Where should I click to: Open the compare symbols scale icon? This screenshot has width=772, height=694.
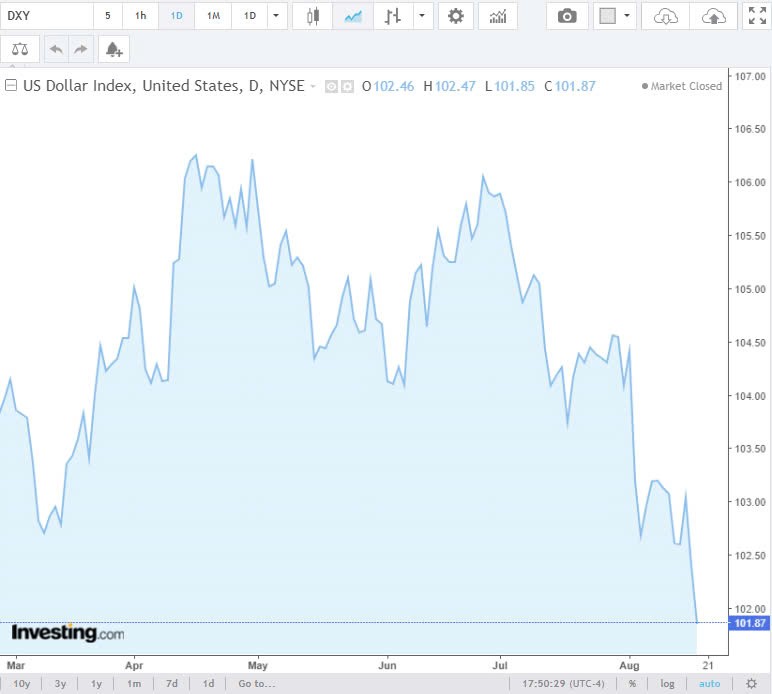(x=20, y=49)
